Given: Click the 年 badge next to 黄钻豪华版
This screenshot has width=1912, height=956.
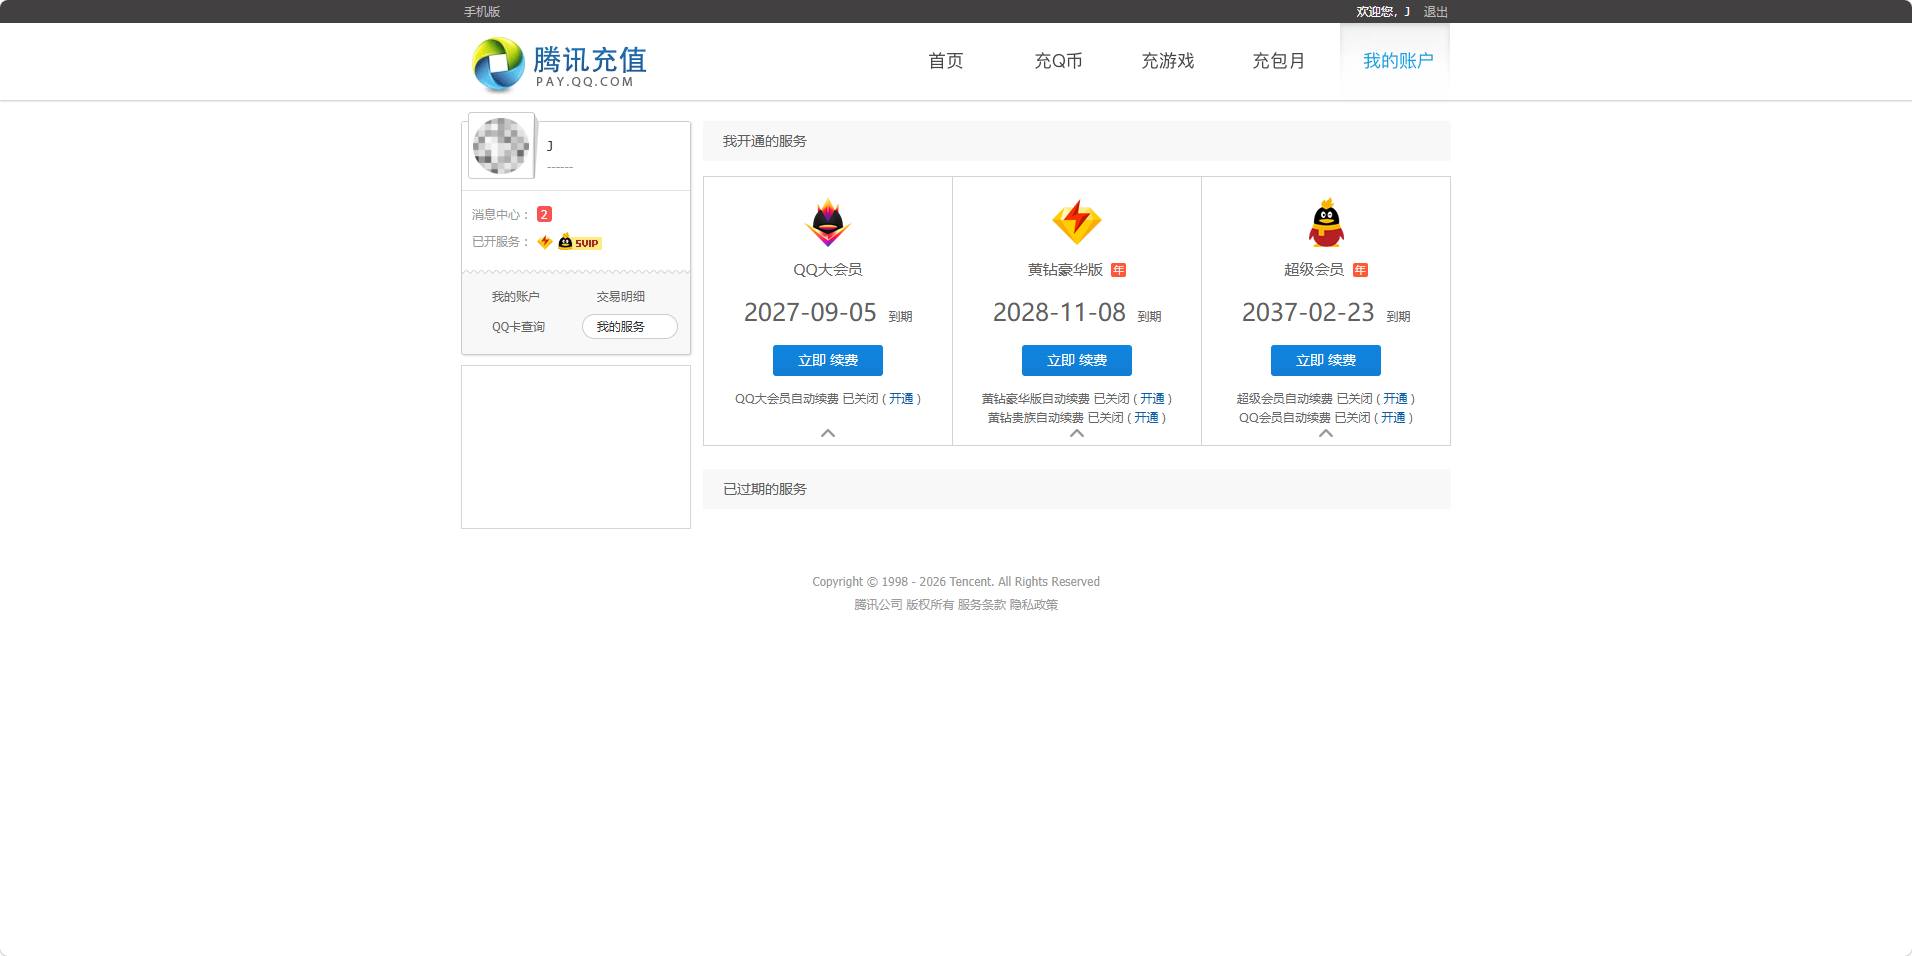Looking at the screenshot, I should (1119, 270).
